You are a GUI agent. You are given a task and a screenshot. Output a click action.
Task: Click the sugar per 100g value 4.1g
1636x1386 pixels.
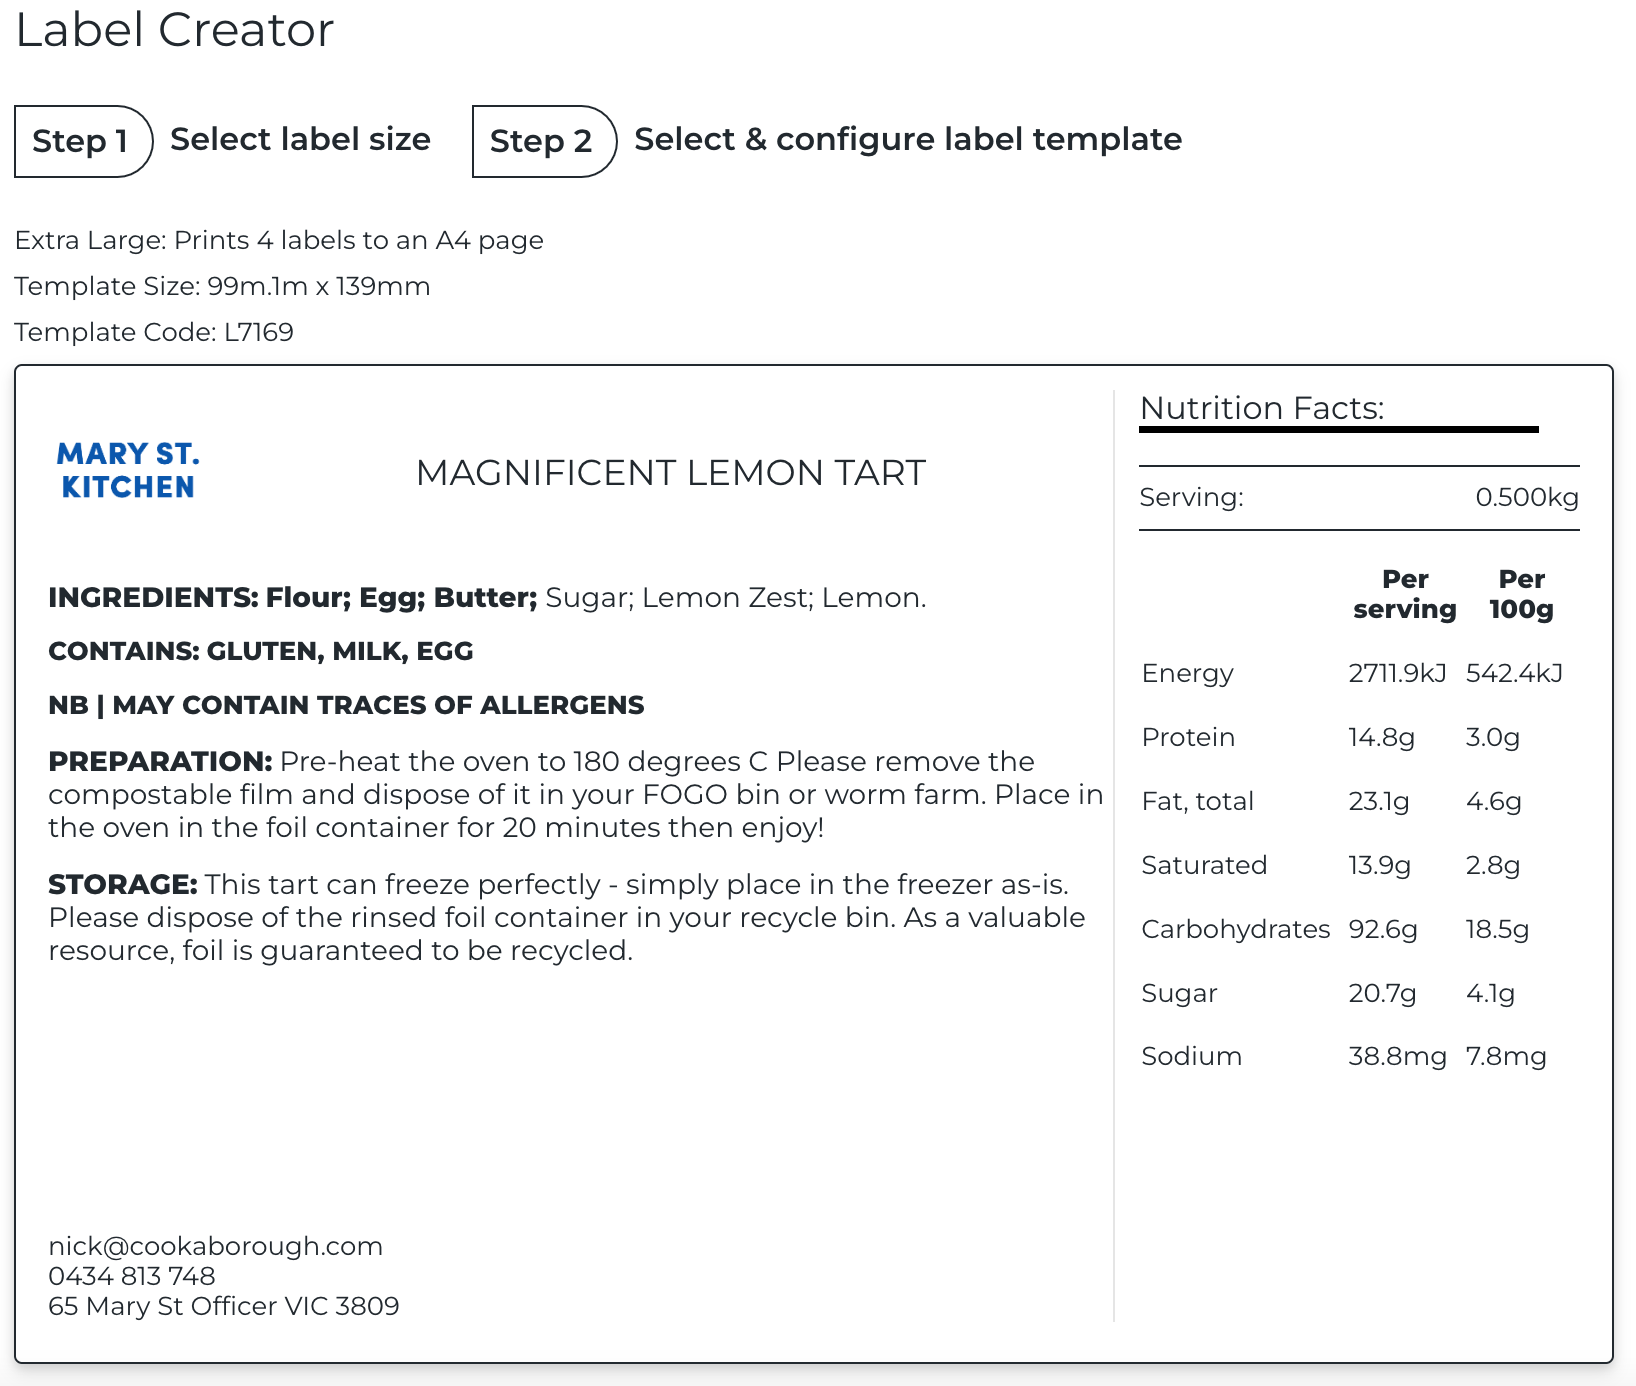1490,993
